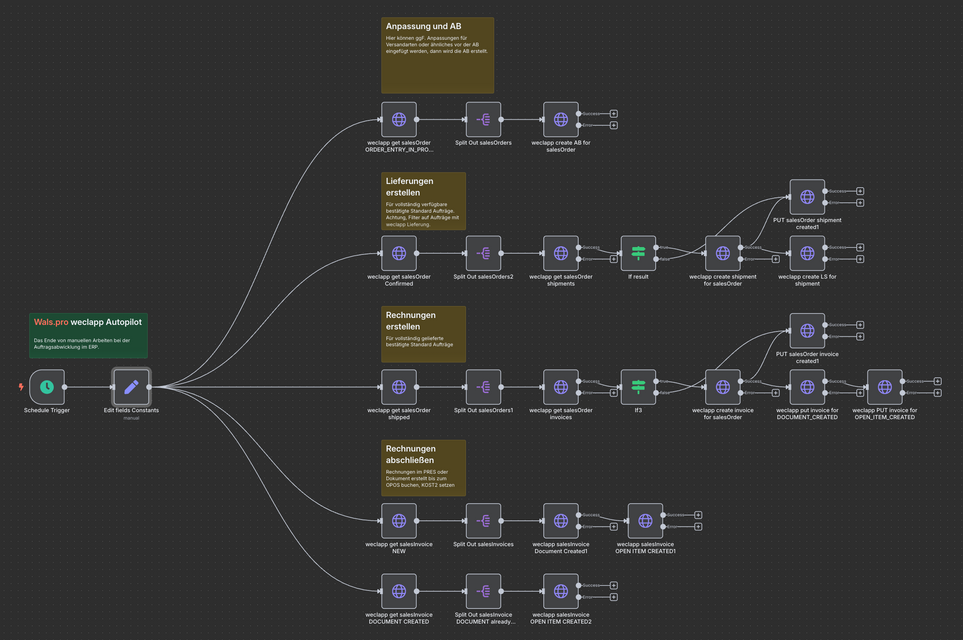Select the weclapp get salesInvoice DOCUMENT CREATED node

(399, 591)
